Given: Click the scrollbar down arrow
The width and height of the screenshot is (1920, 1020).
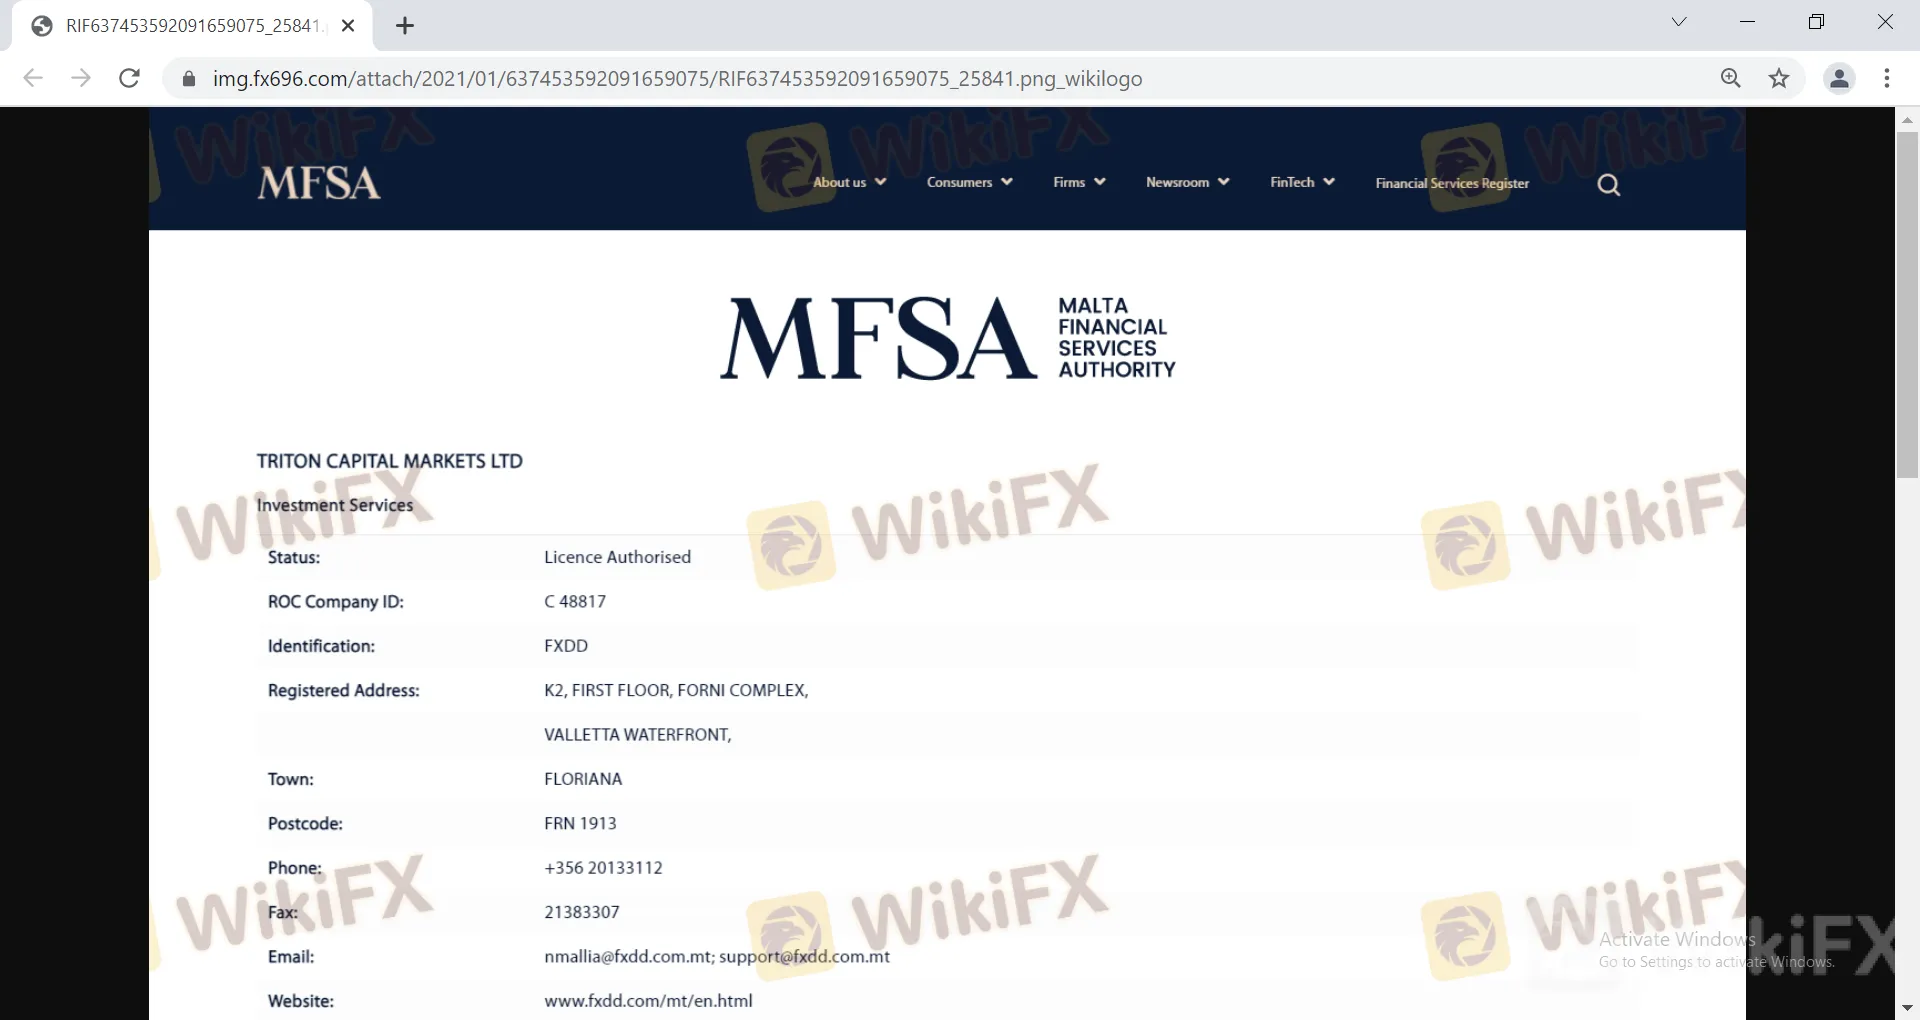Looking at the screenshot, I should [x=1907, y=1008].
